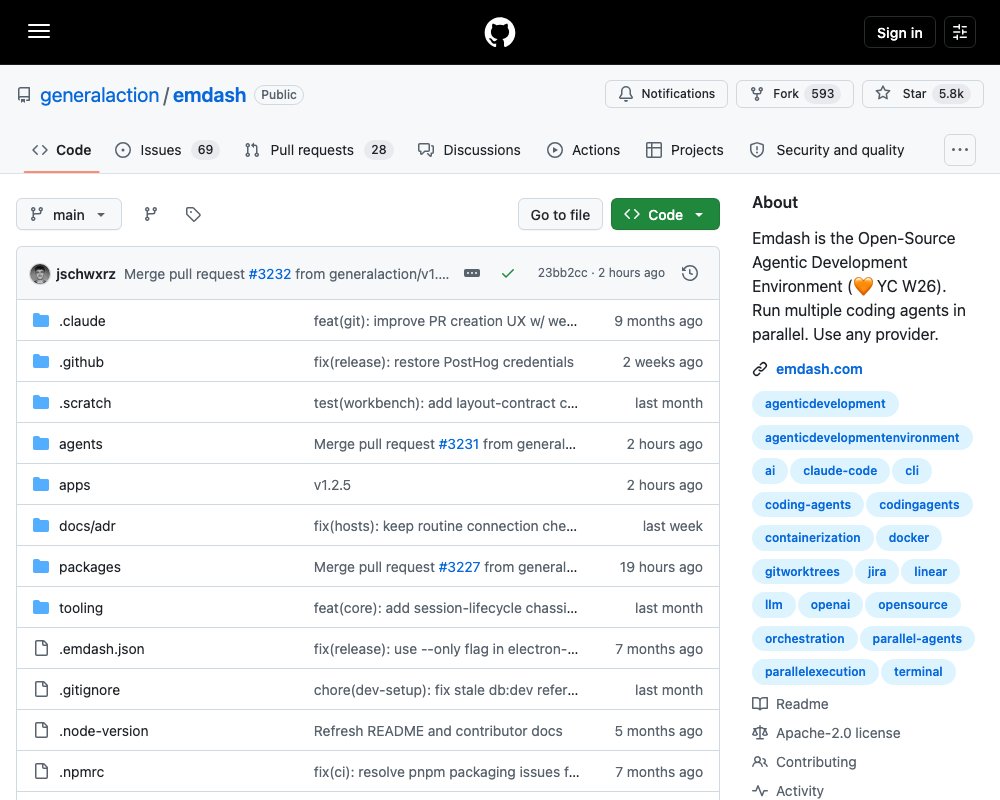Open pull request #3227 link
Screen dimensions: 1000x800
click(459, 567)
